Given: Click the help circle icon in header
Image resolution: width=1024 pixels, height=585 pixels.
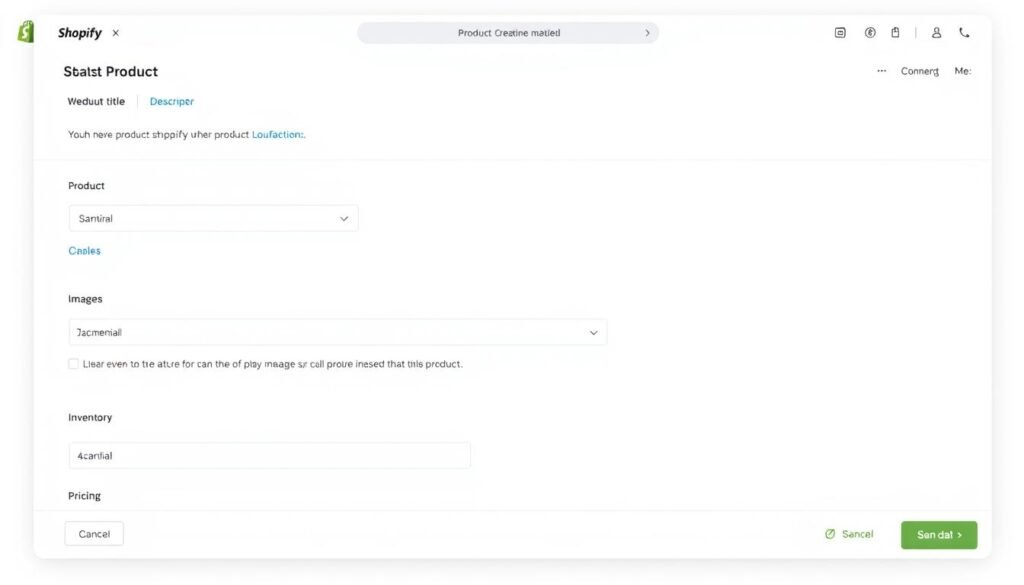Looking at the screenshot, I should (x=868, y=31).
